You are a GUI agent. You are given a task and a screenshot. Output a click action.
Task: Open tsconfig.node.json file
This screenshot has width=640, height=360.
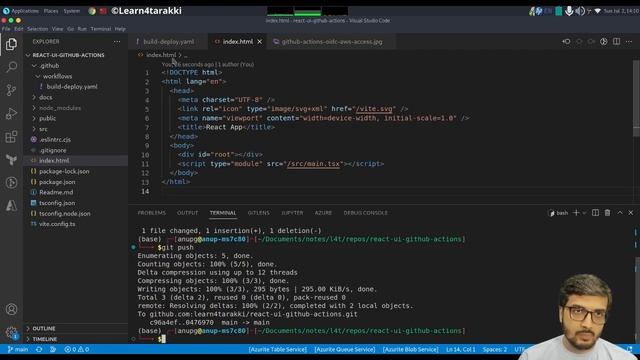tap(64, 213)
